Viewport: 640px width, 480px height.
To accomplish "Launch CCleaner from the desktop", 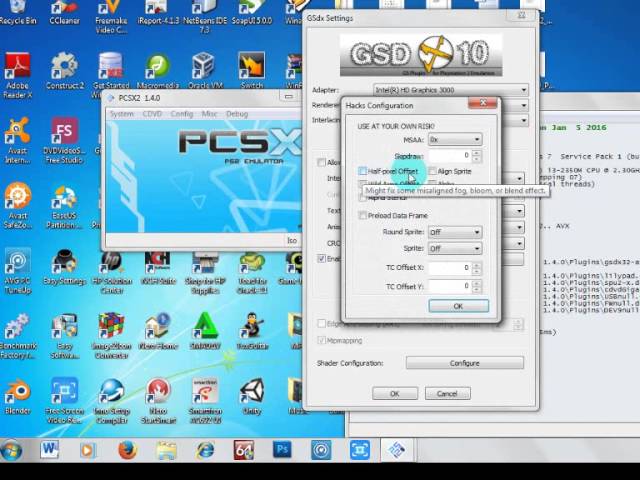I will tap(64, 13).
